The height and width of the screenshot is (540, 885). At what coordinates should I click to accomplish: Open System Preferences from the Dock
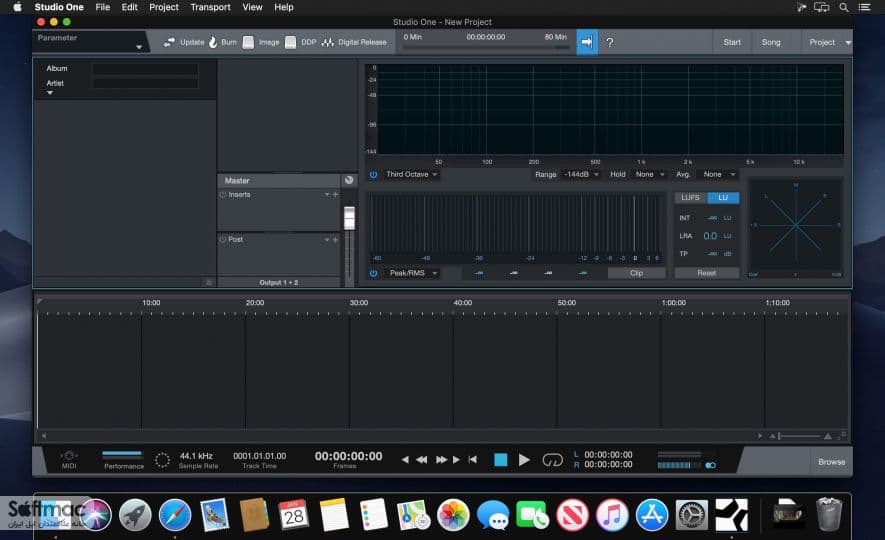[691, 515]
